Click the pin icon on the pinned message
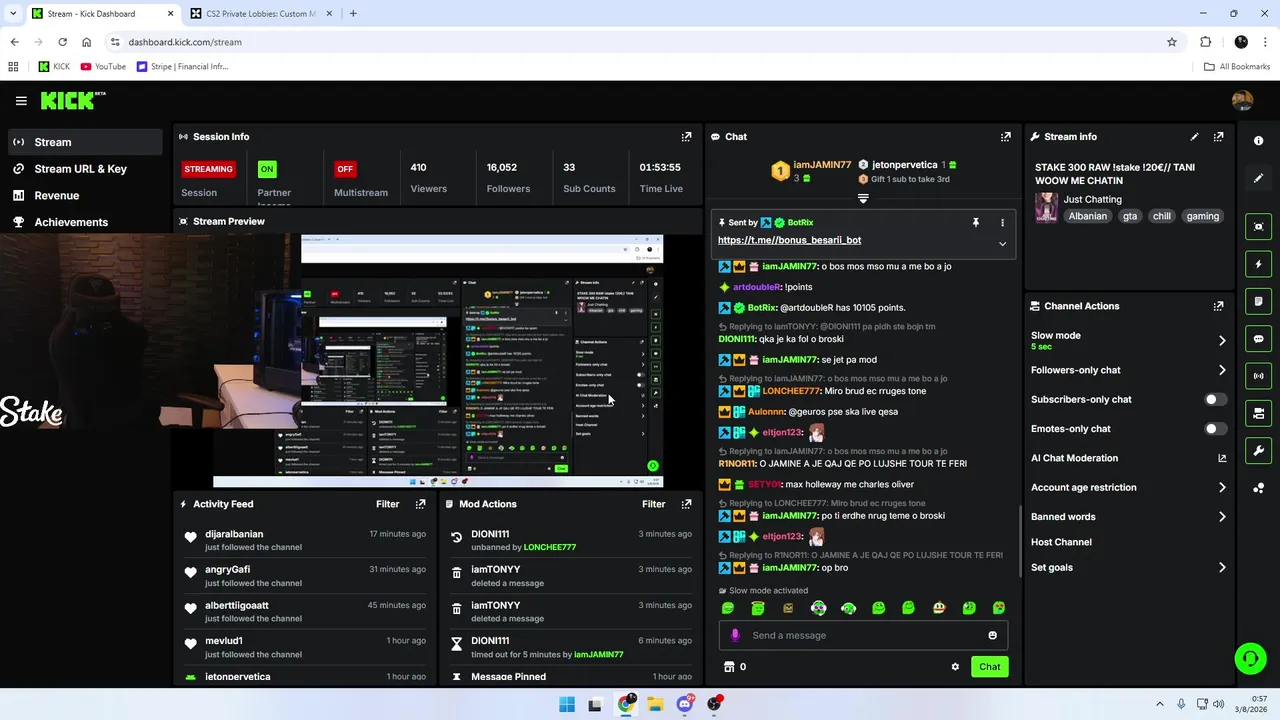The height and width of the screenshot is (720, 1280). click(x=975, y=223)
